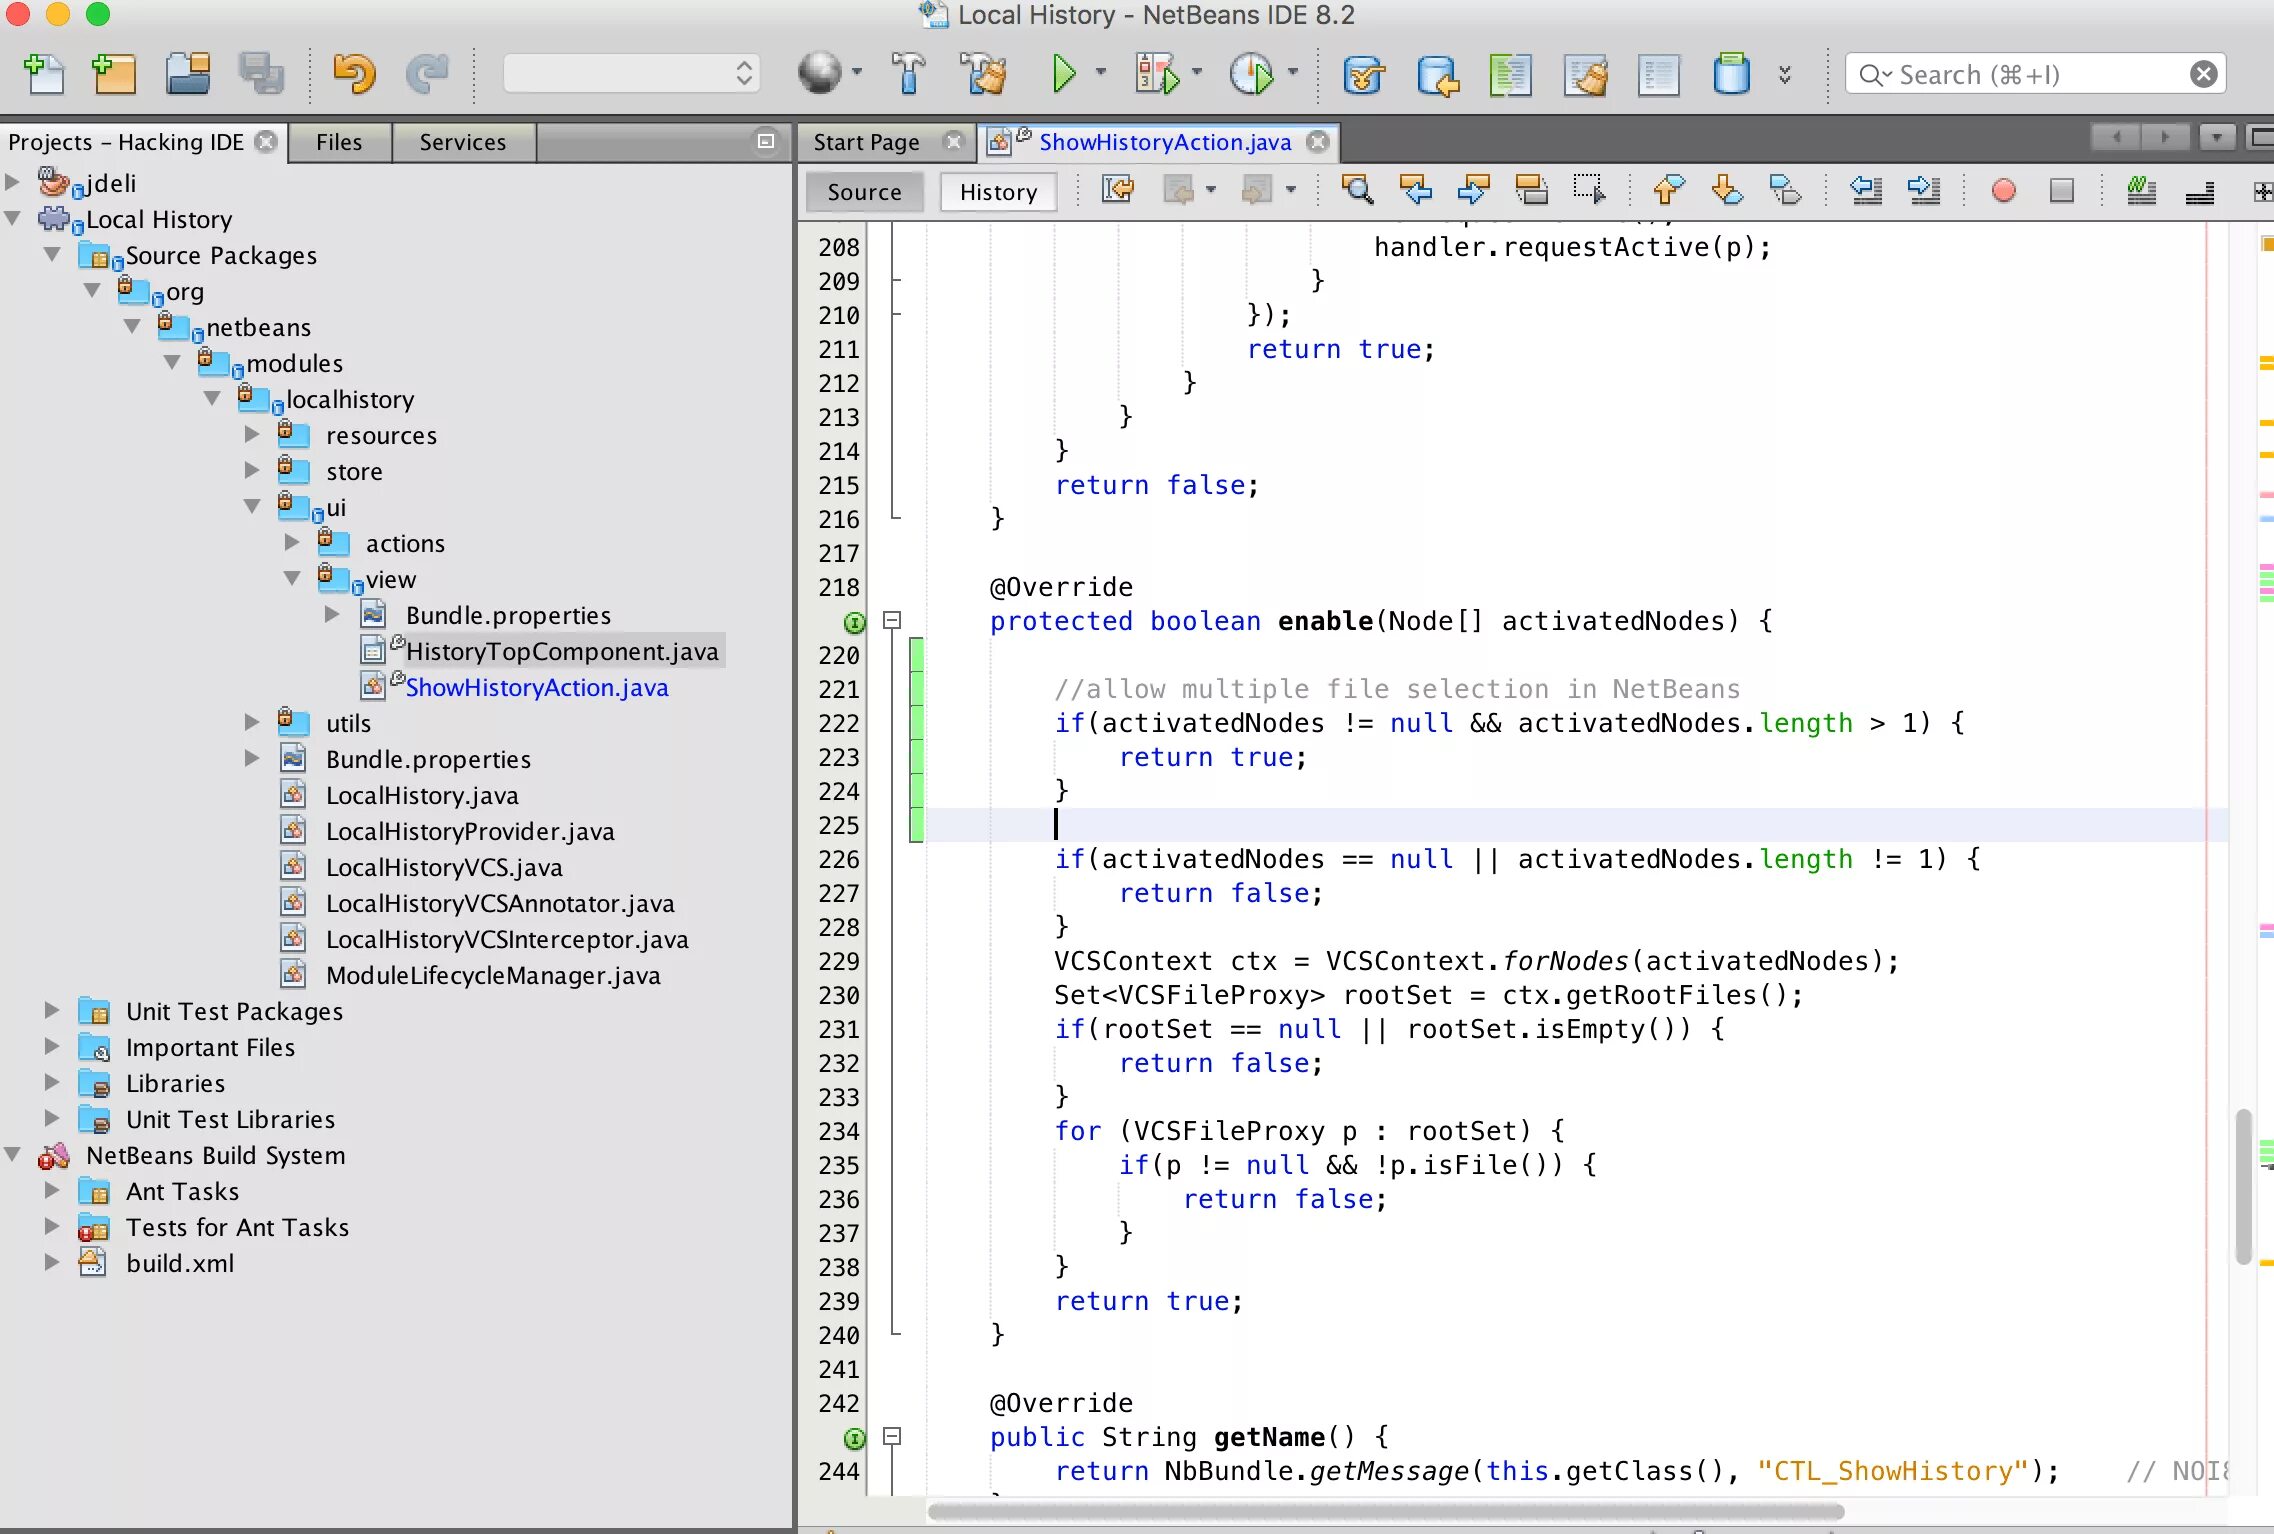Select LocalHistoryProvider.java in project tree
Image resolution: width=2274 pixels, height=1534 pixels.
click(x=469, y=831)
